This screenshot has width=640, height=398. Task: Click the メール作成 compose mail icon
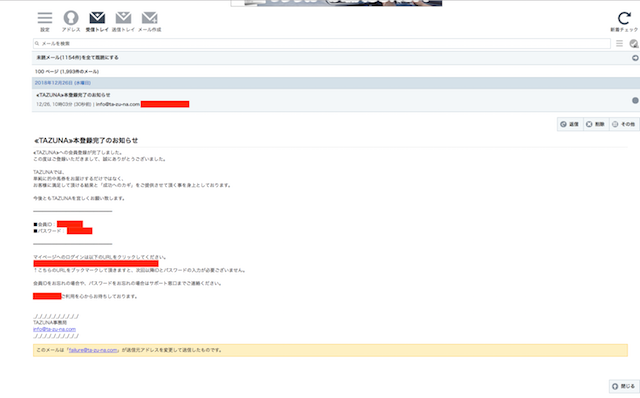click(x=149, y=18)
